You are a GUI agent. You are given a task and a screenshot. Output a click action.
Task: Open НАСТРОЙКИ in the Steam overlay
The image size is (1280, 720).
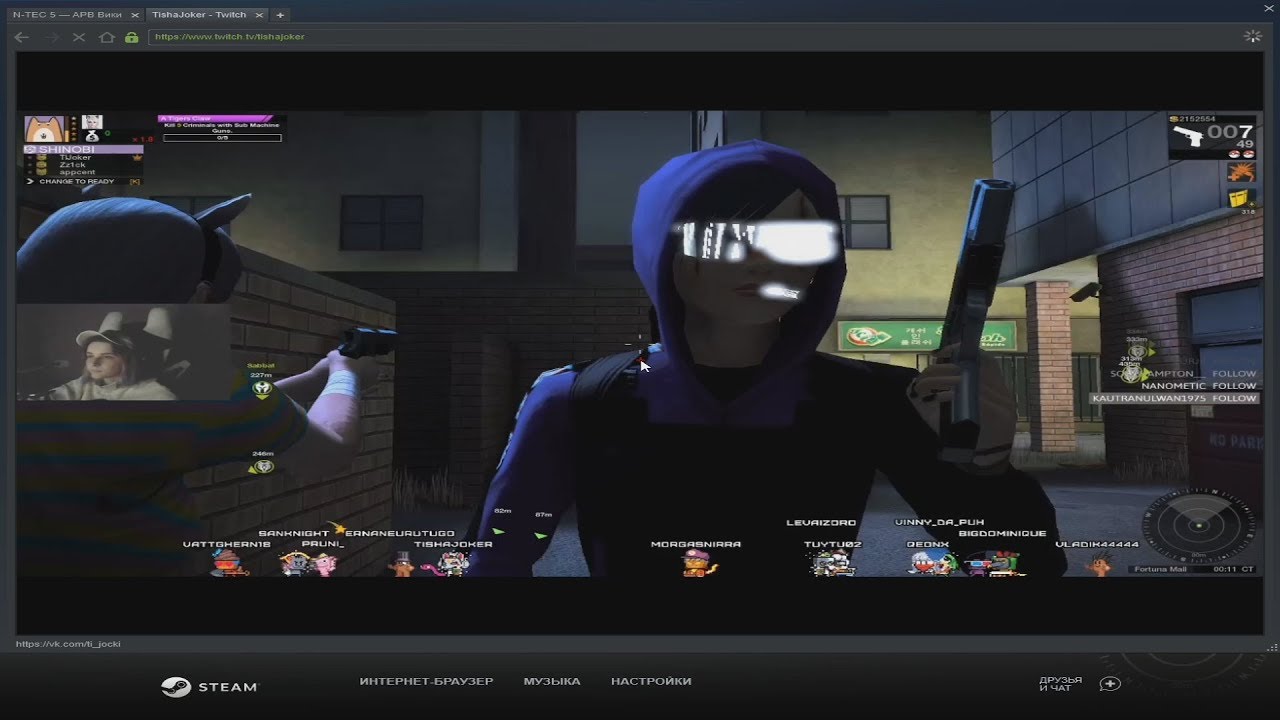[651, 681]
